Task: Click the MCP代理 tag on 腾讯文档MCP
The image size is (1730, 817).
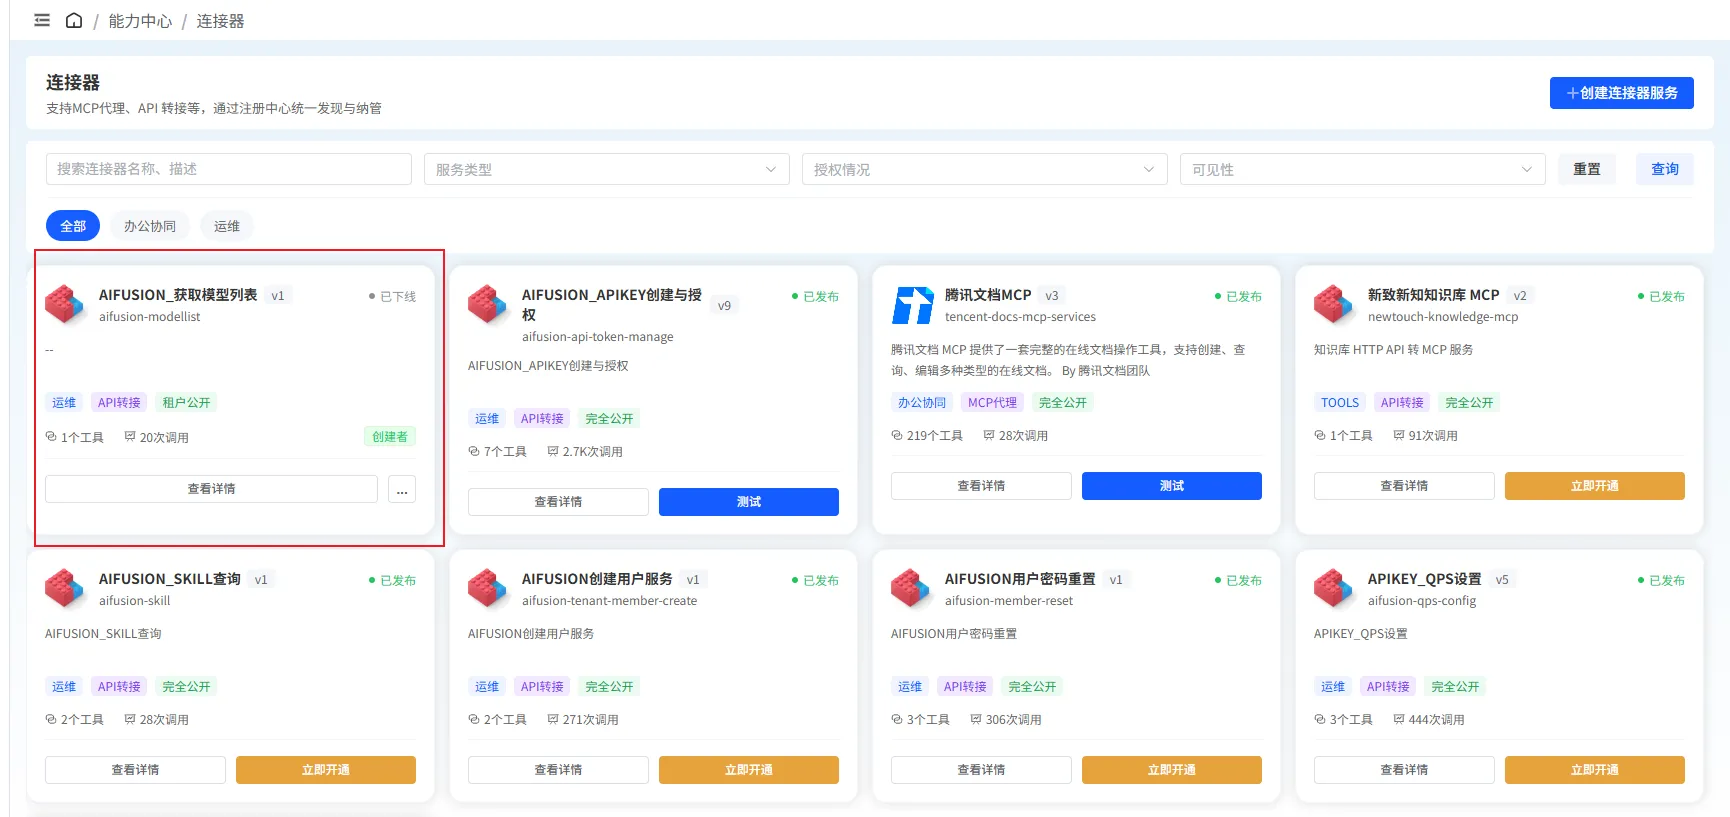Action: click(x=992, y=403)
